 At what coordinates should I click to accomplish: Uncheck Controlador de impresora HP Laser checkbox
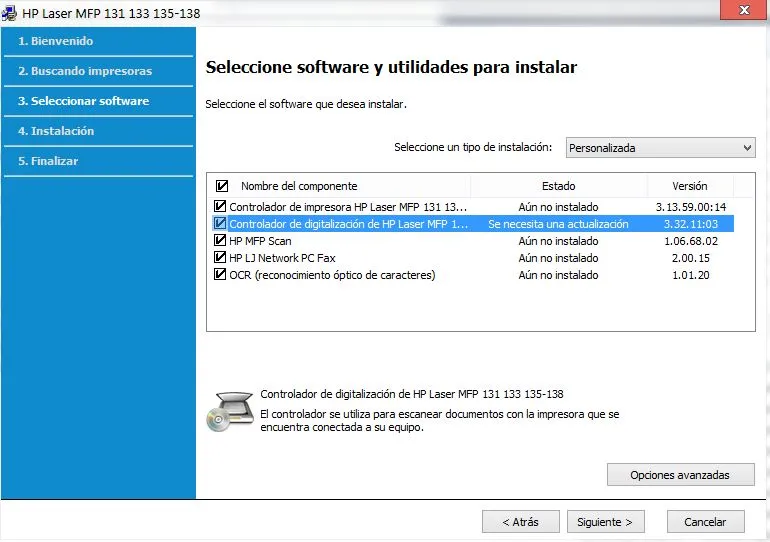[220, 206]
